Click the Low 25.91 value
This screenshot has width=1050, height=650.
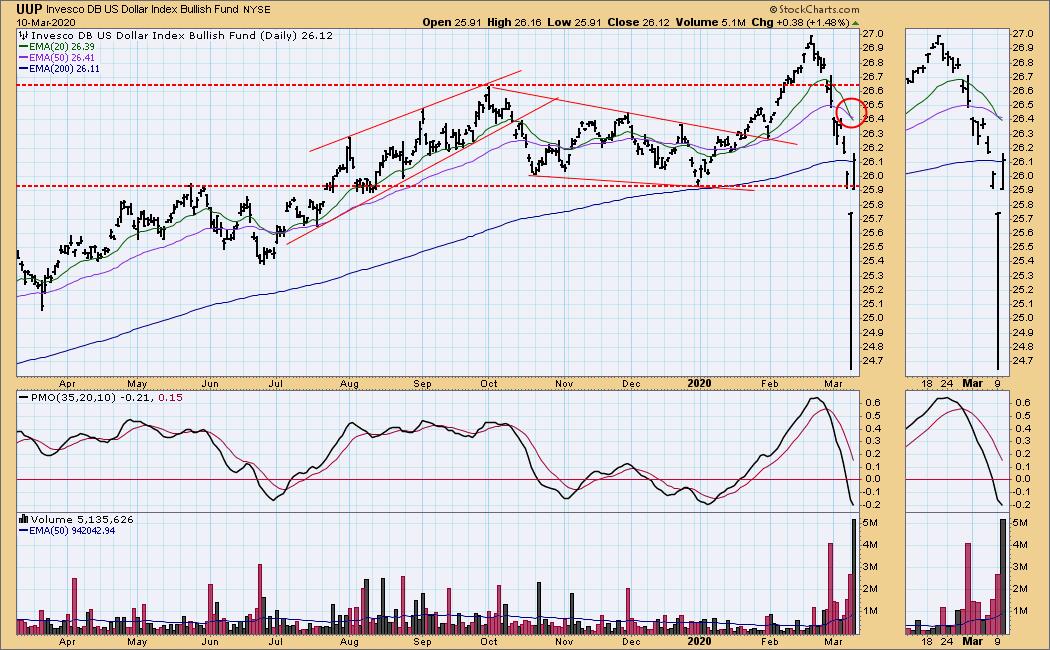574,22
